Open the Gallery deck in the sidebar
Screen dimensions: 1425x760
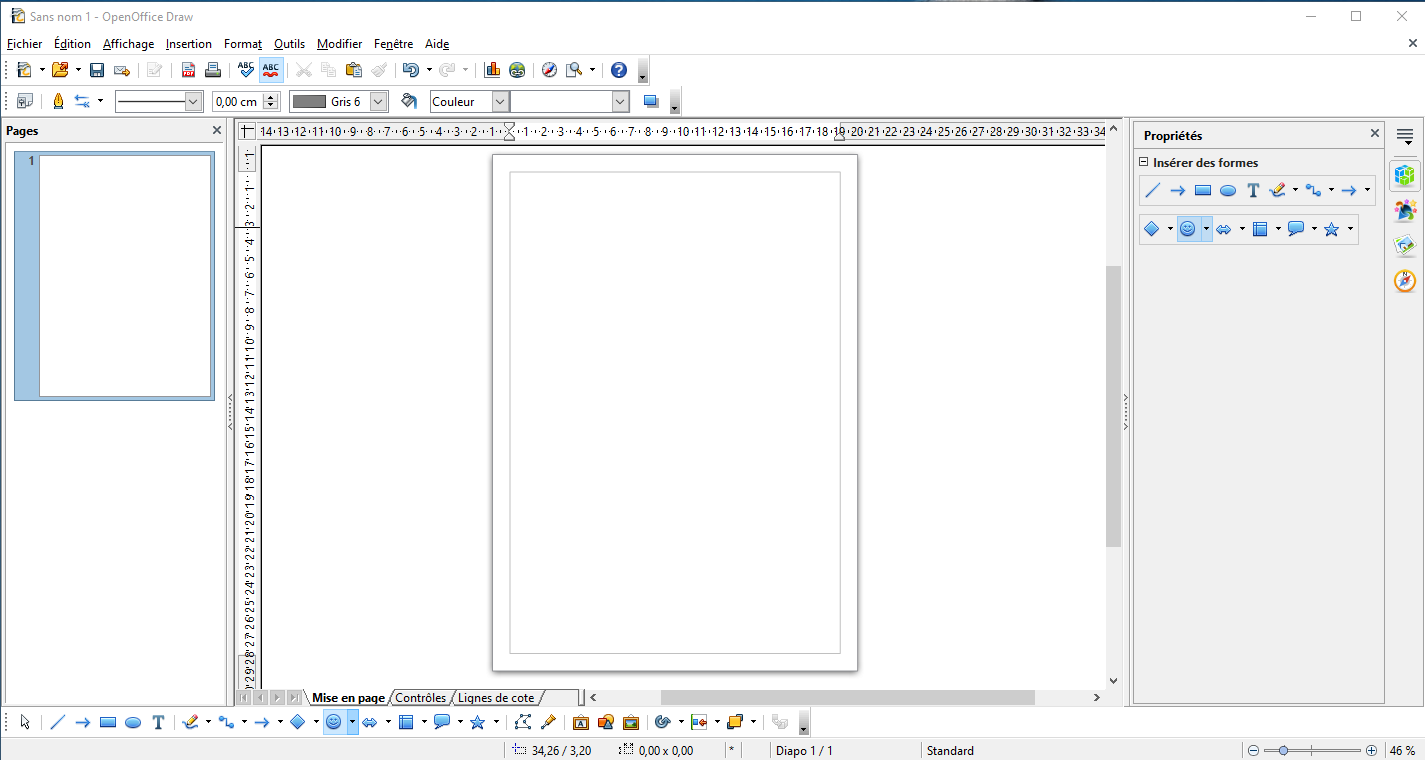(1405, 245)
